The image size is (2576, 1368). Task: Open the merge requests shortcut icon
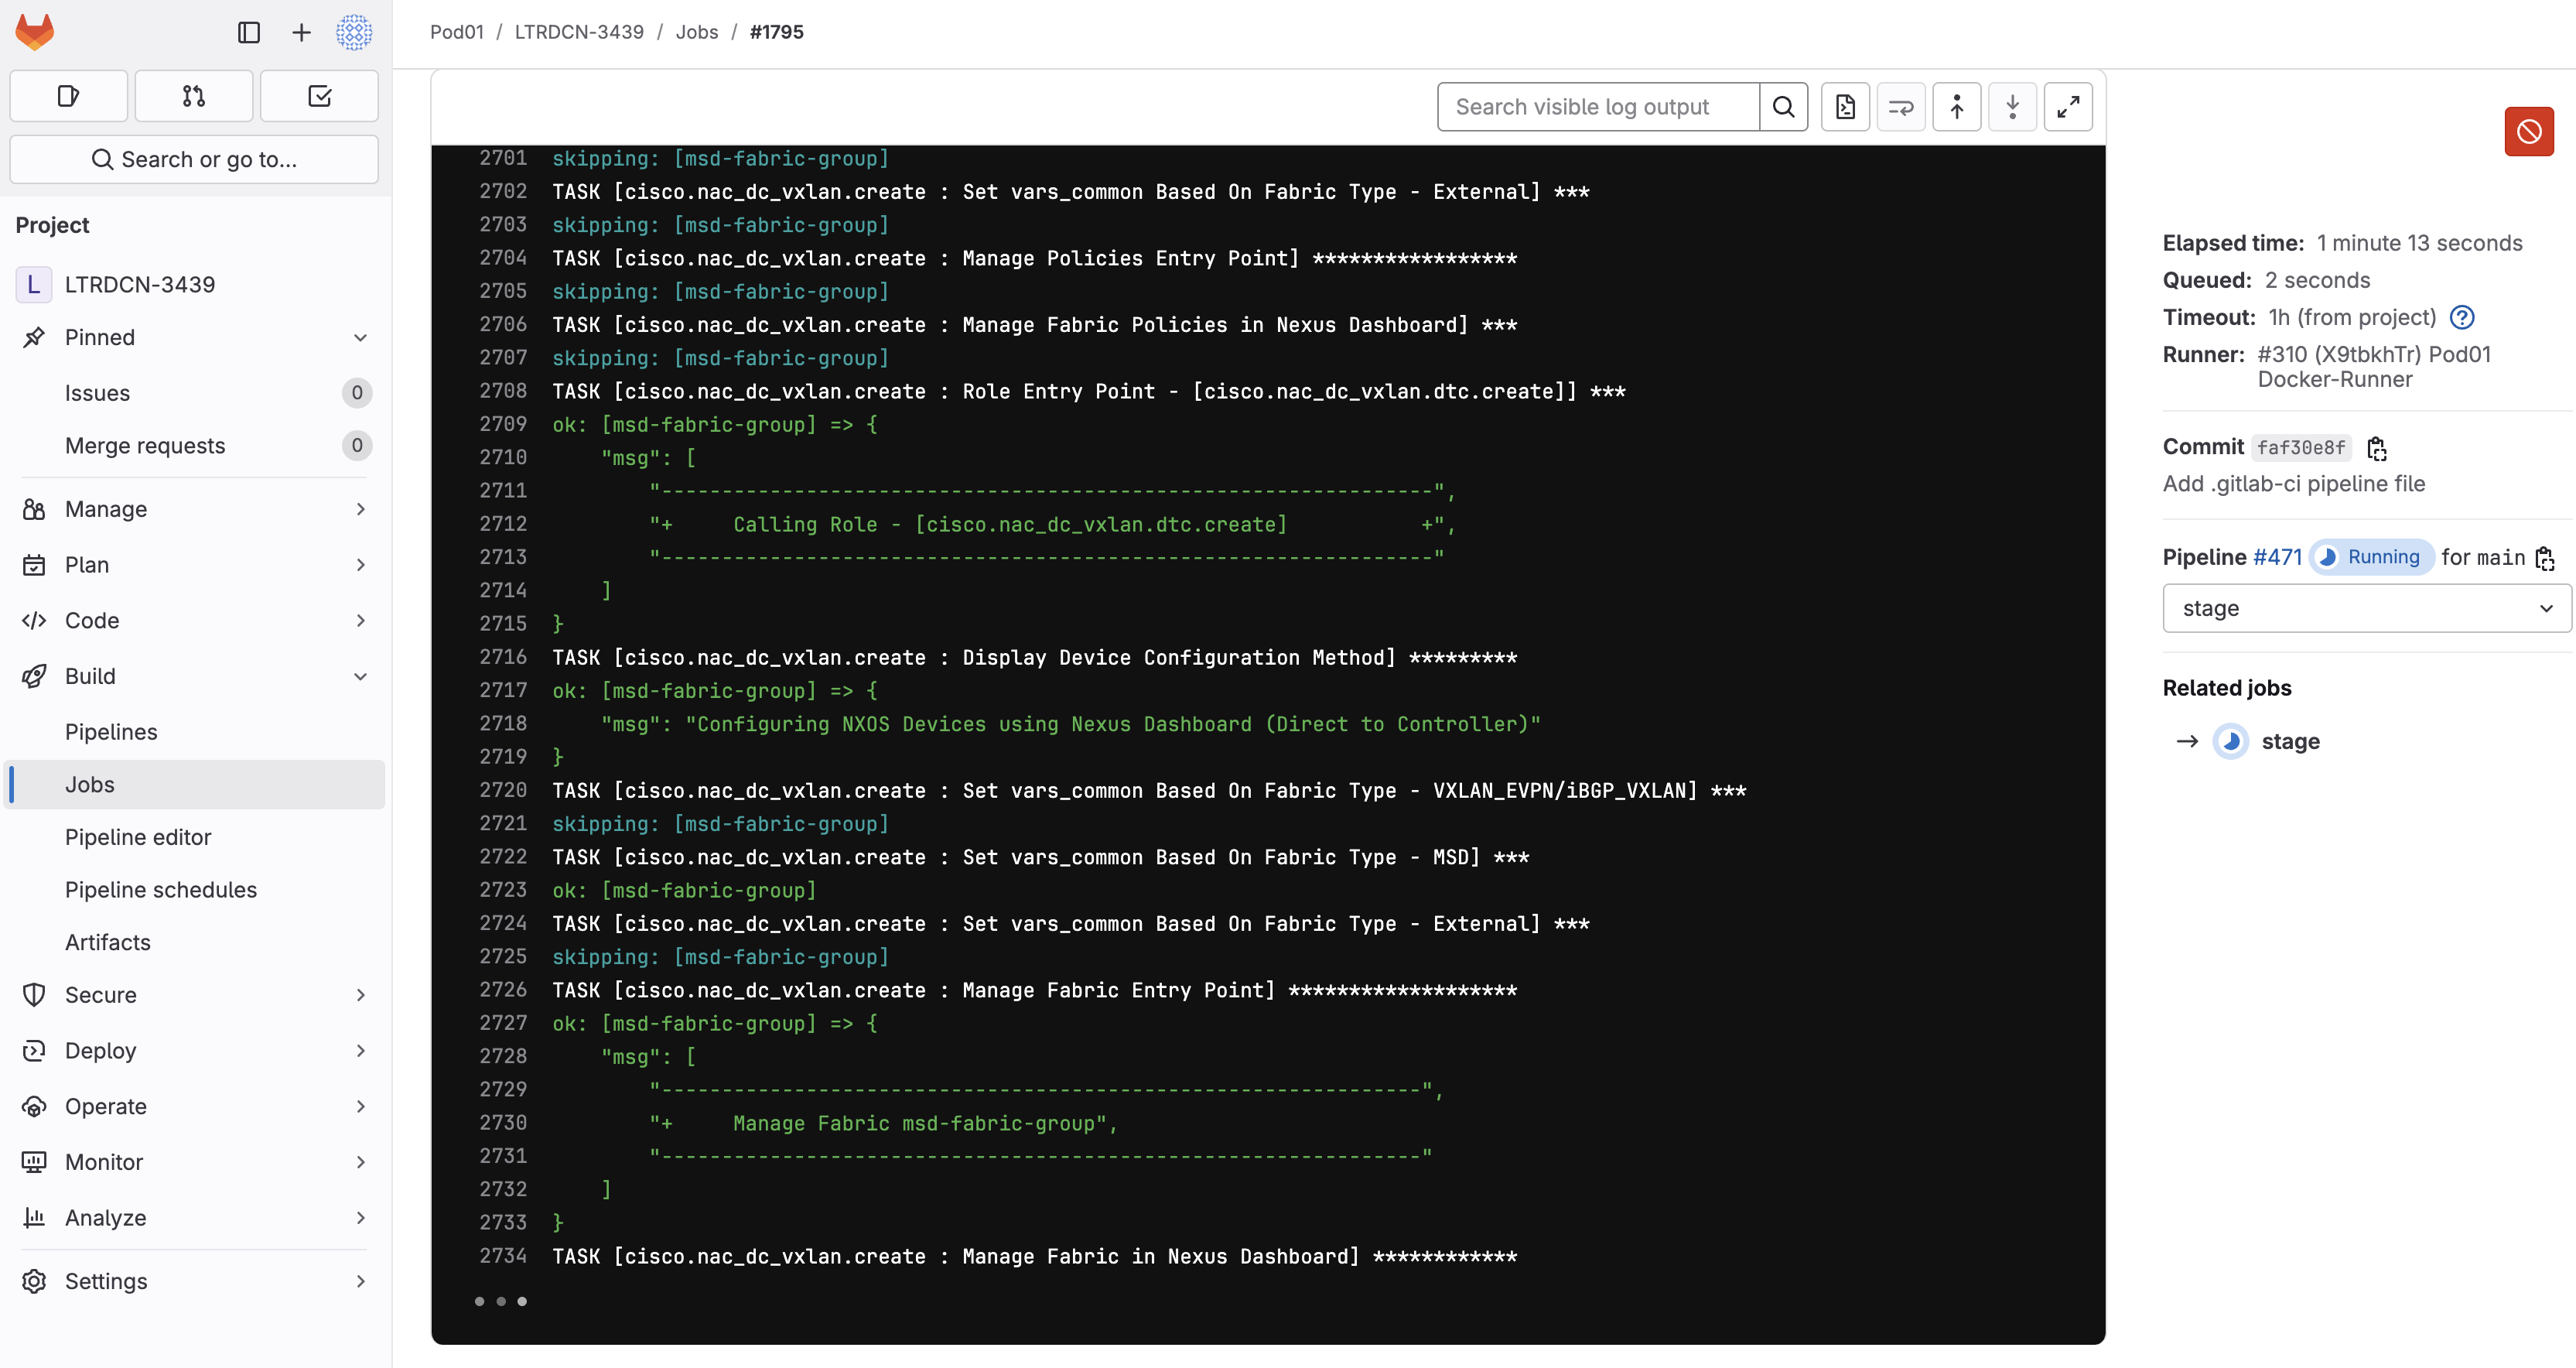point(194,96)
